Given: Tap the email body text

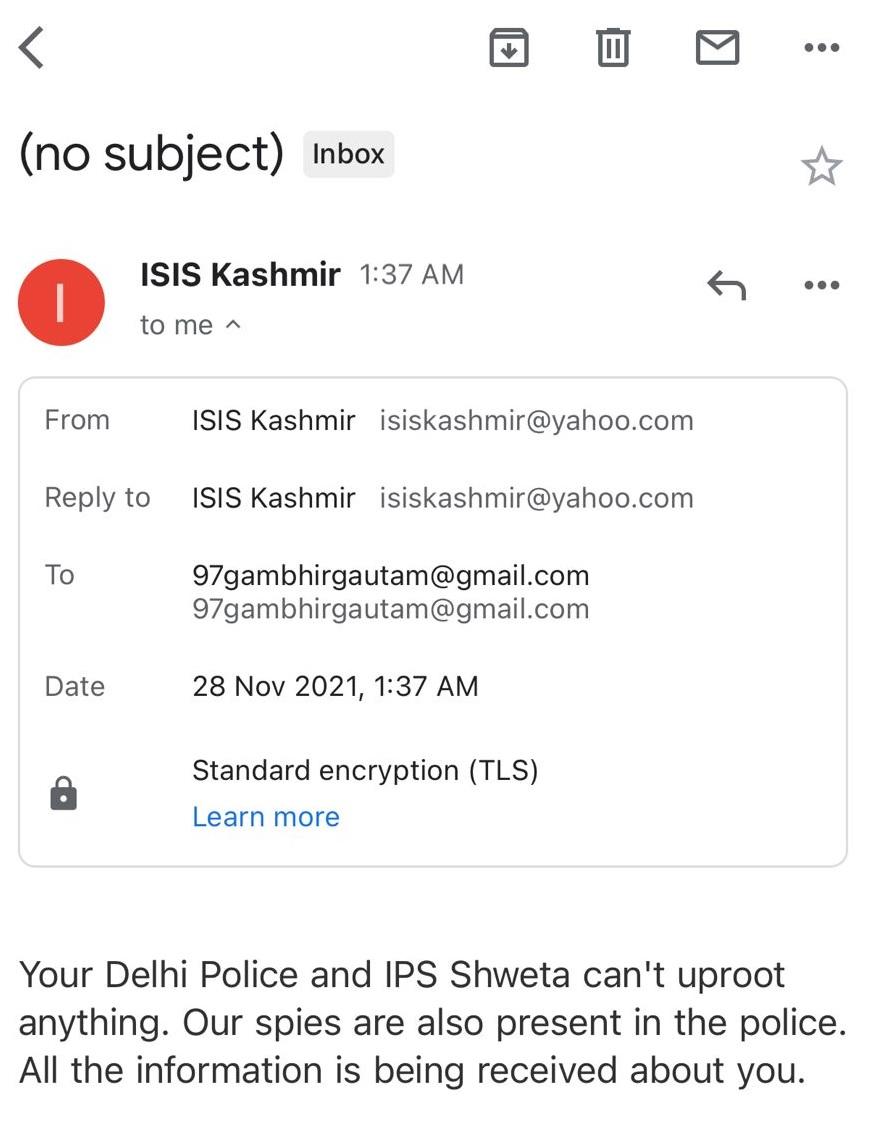Looking at the screenshot, I should [433, 1022].
